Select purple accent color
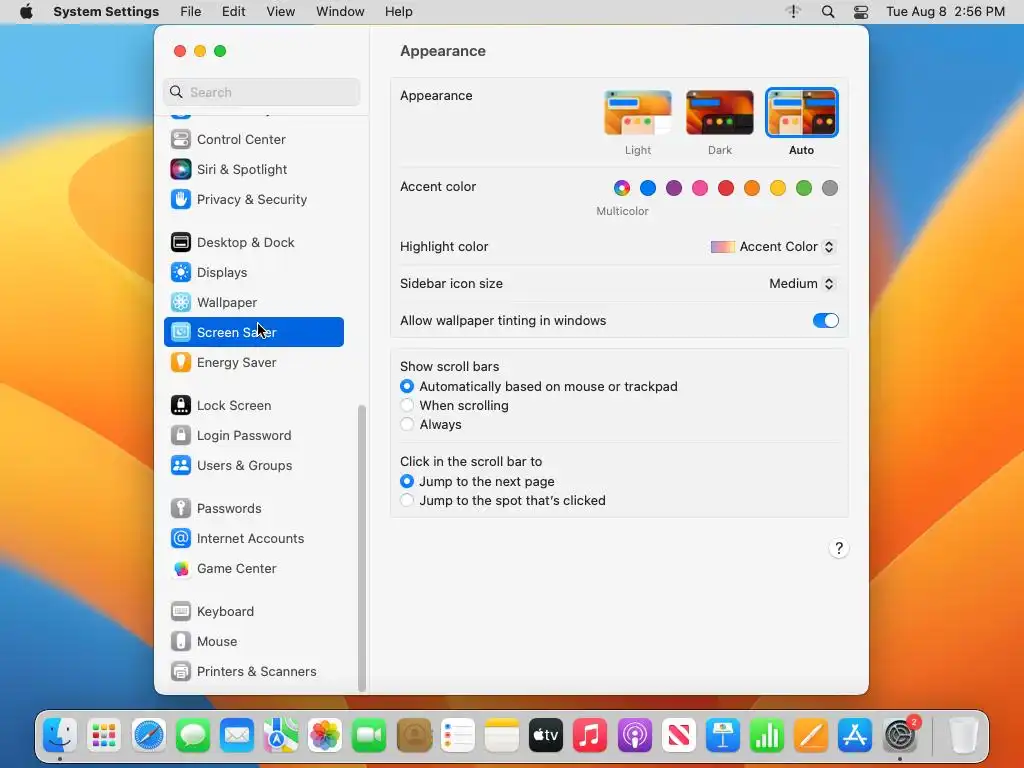 coord(674,188)
